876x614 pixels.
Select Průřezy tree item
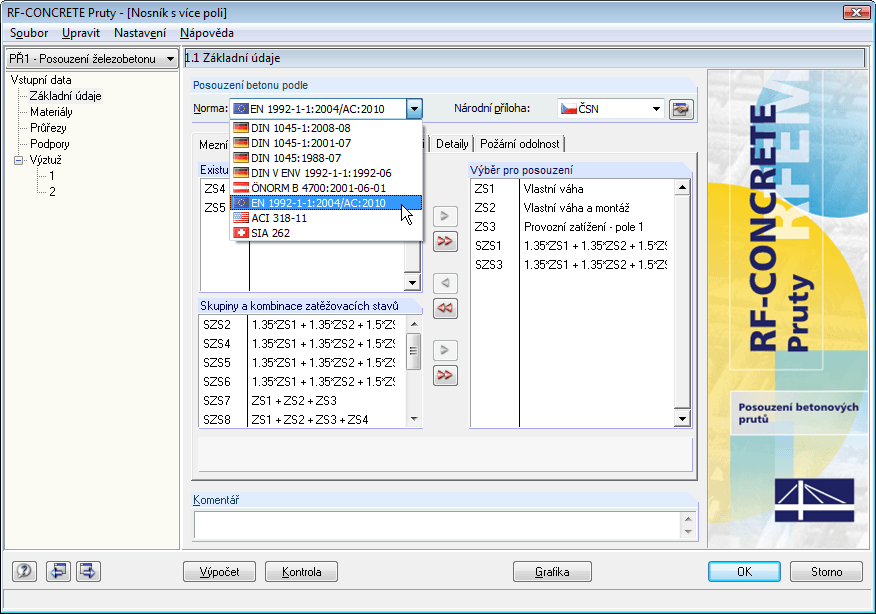click(48, 128)
